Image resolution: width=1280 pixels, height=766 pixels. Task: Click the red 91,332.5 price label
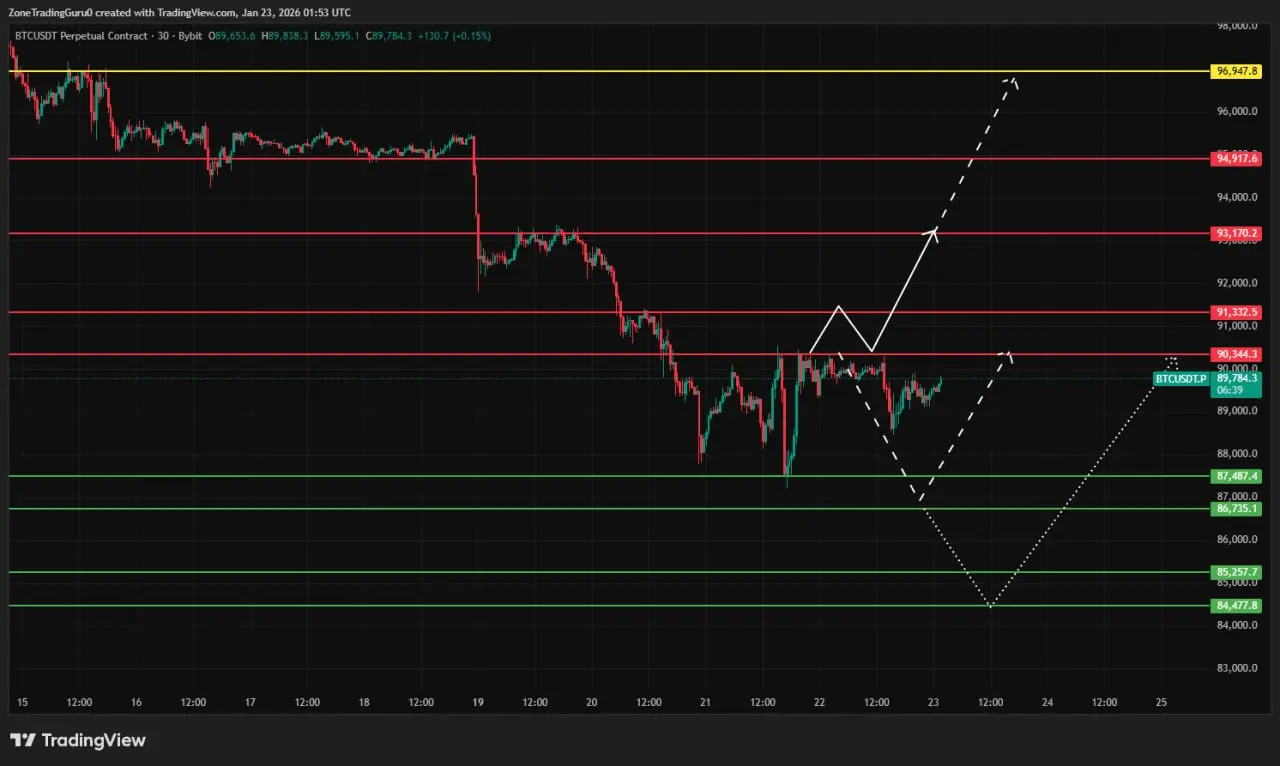[1236, 313]
